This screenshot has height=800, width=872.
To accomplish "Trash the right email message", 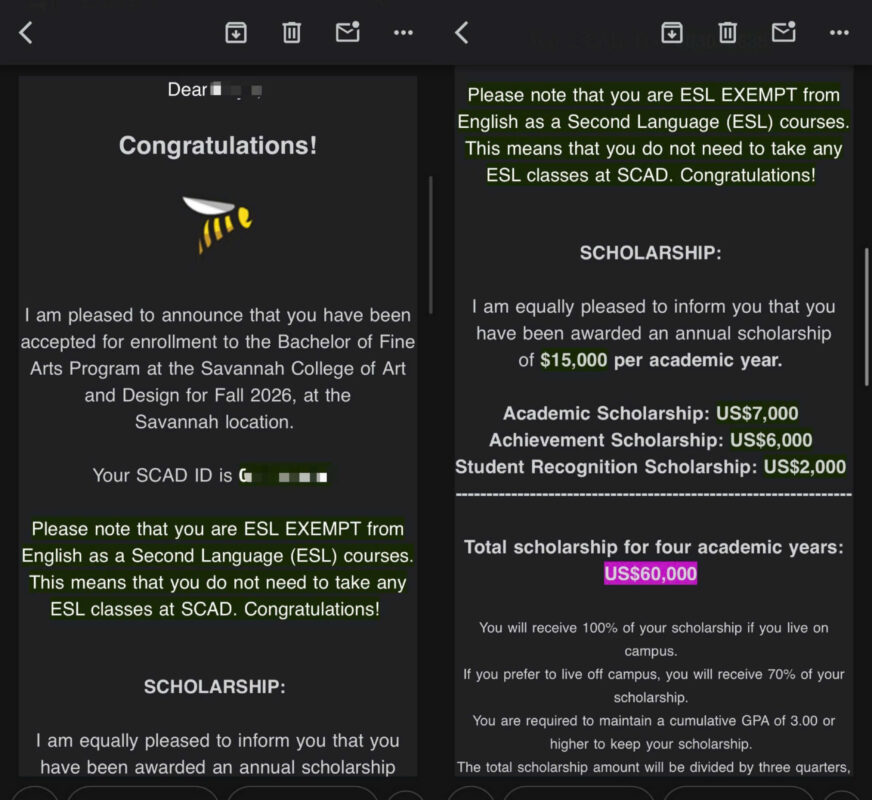I will click(x=727, y=32).
